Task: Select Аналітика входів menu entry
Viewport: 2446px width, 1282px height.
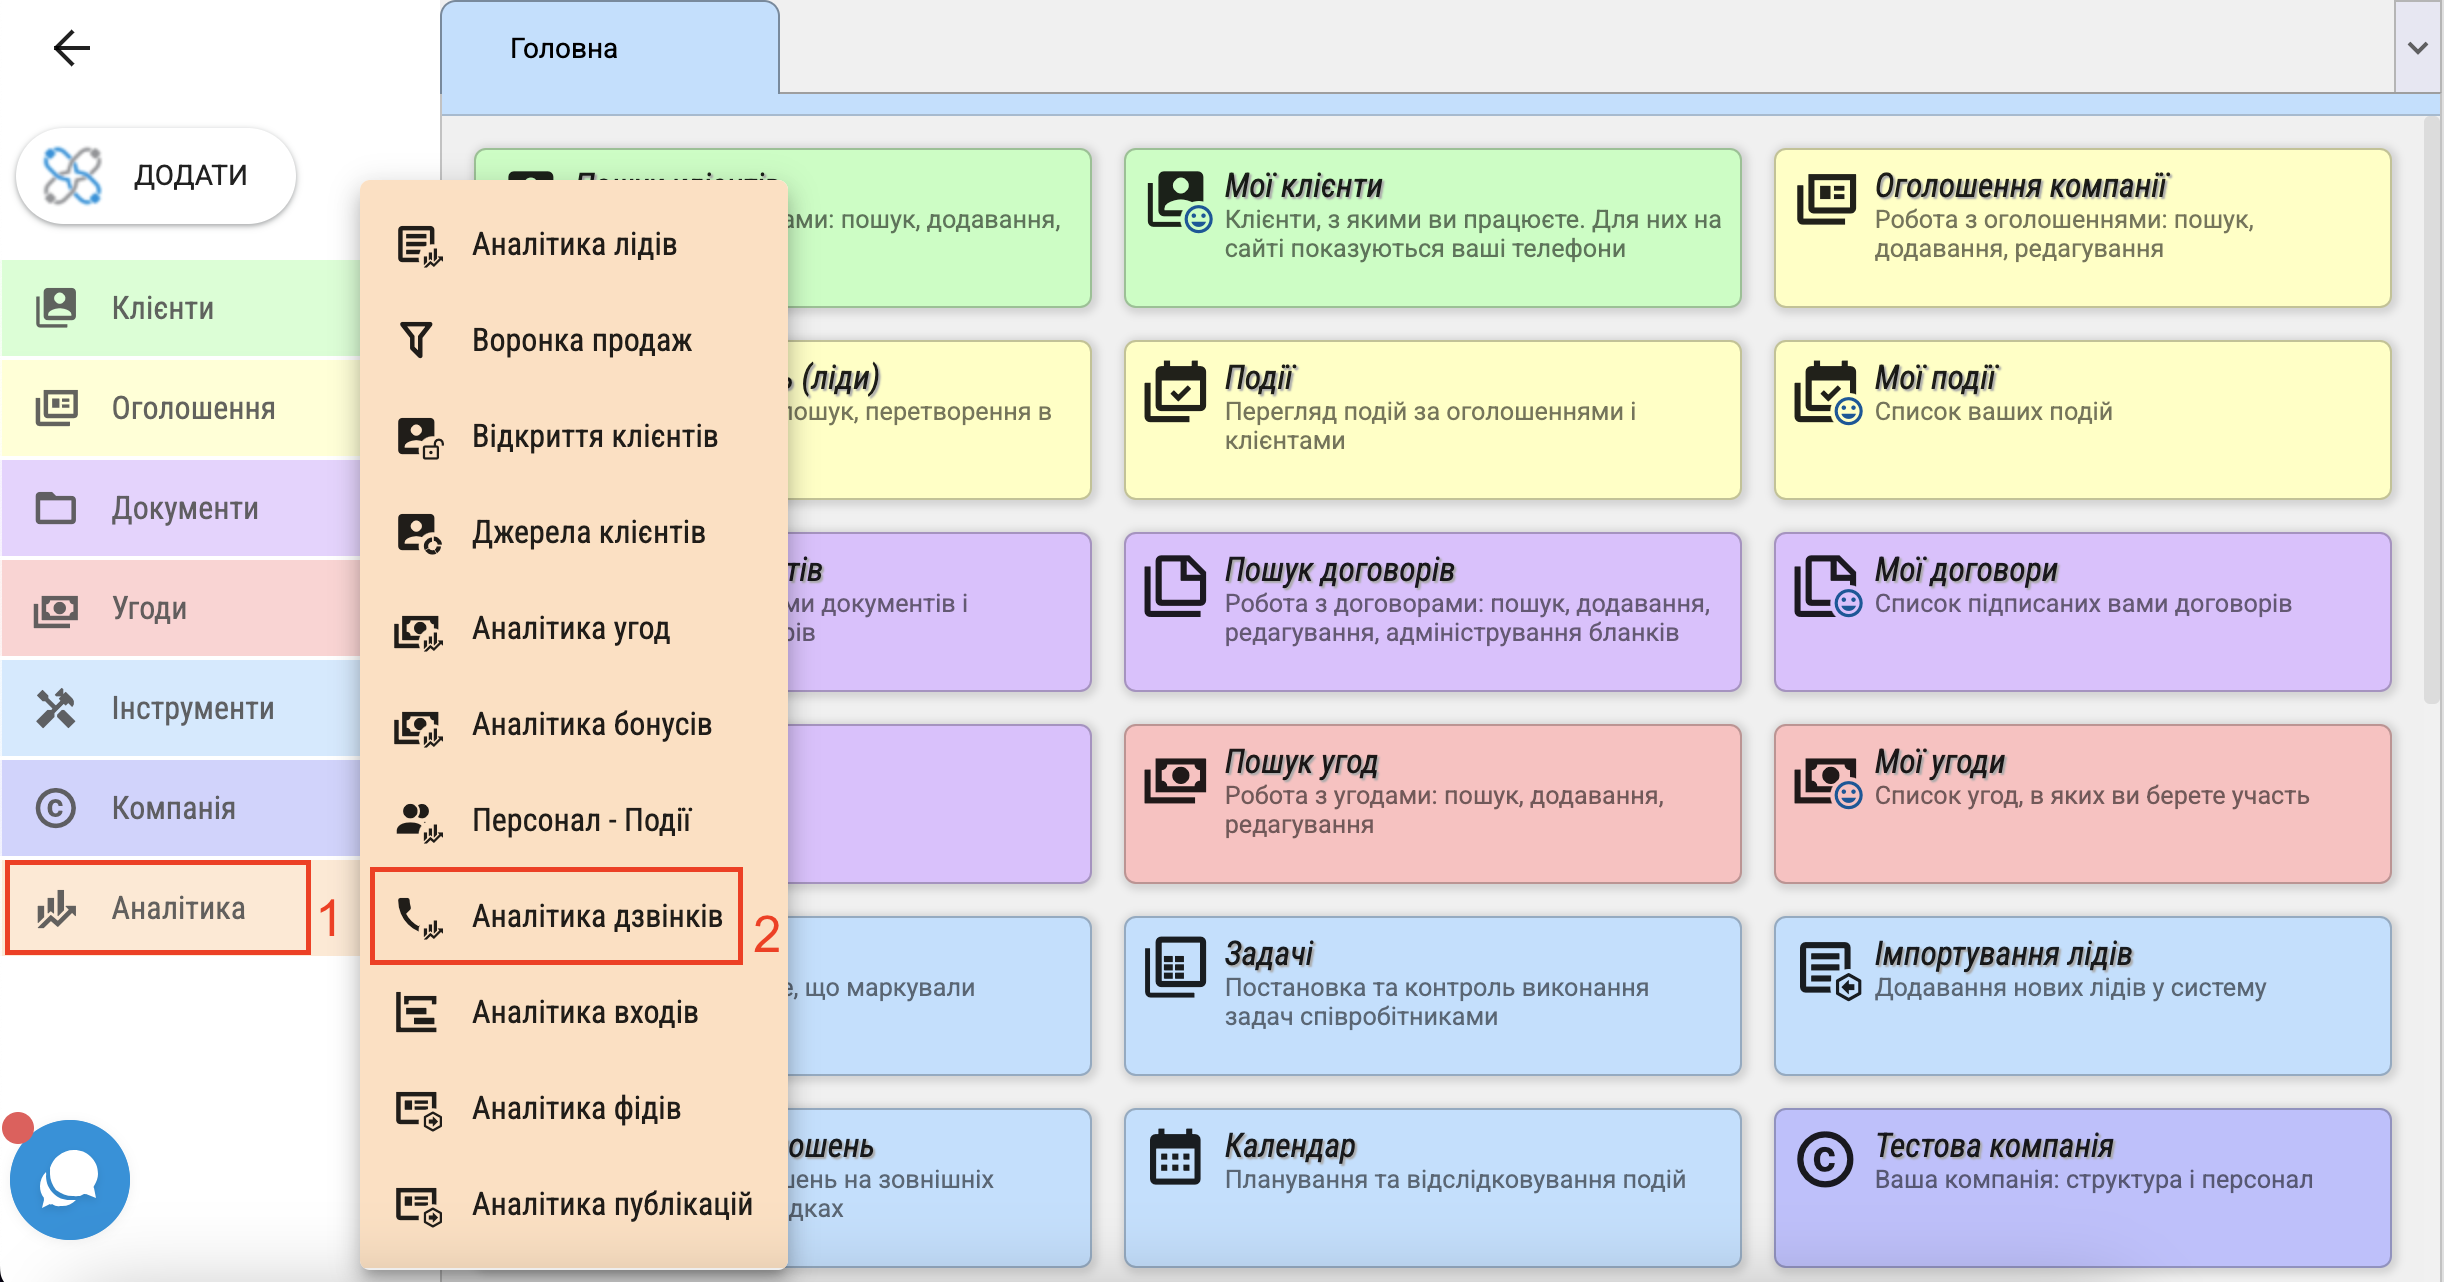Action: tap(574, 1012)
